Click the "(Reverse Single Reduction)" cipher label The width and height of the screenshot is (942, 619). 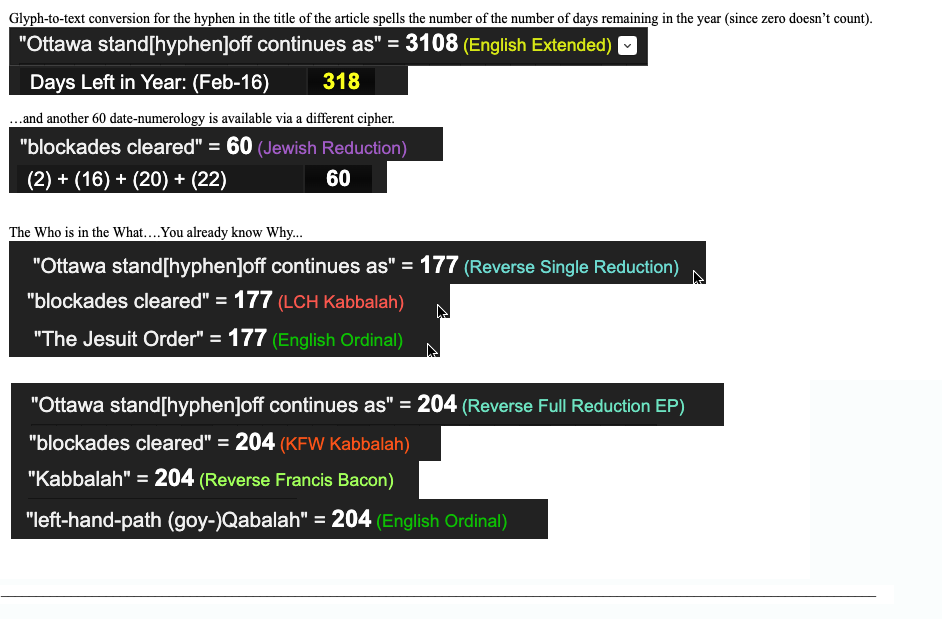[571, 267]
